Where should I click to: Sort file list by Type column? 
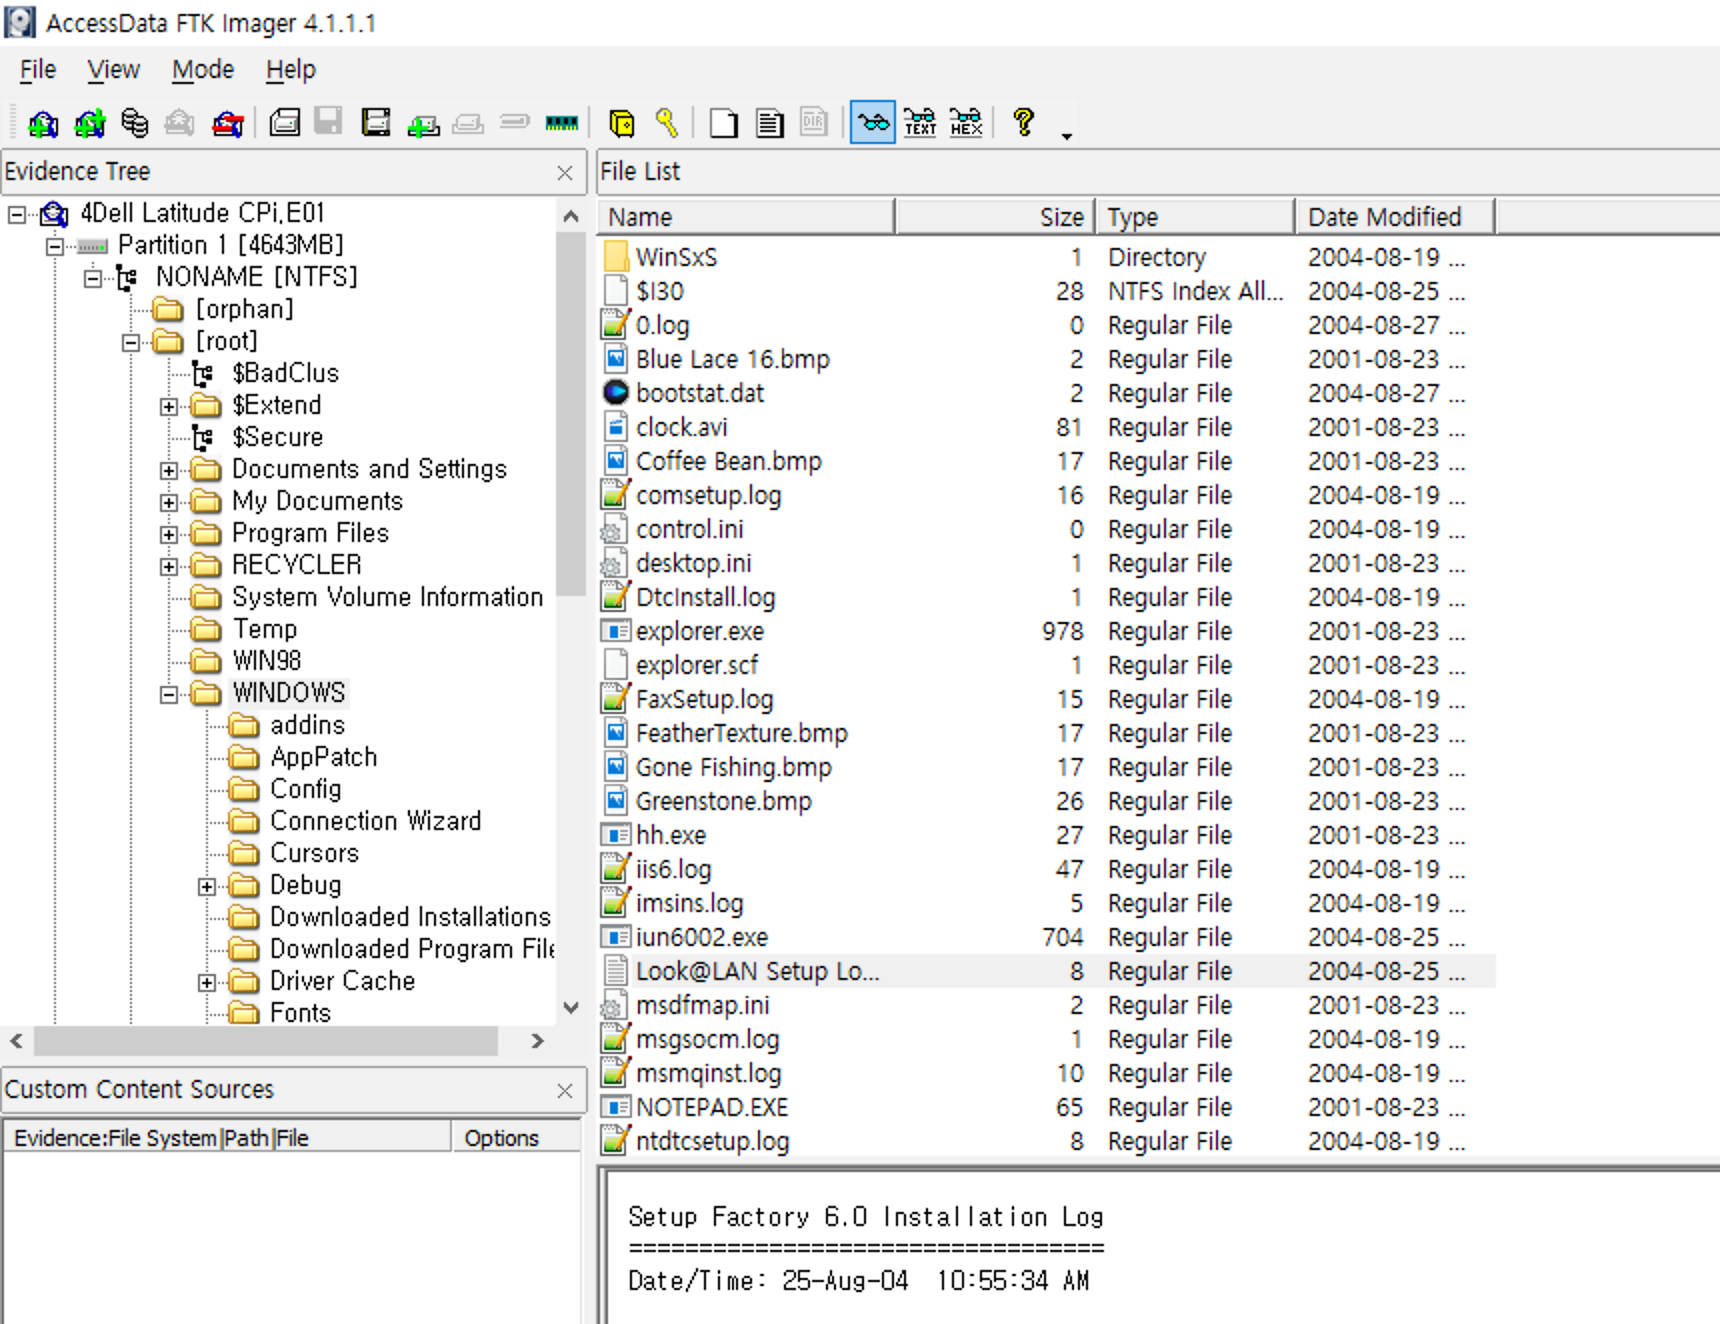(x=1195, y=217)
